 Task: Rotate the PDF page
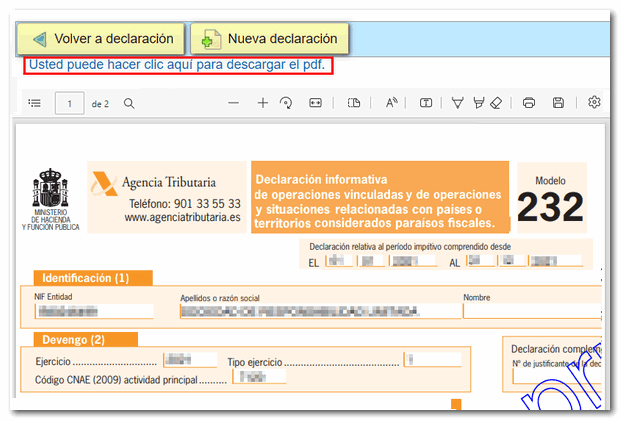(x=286, y=103)
